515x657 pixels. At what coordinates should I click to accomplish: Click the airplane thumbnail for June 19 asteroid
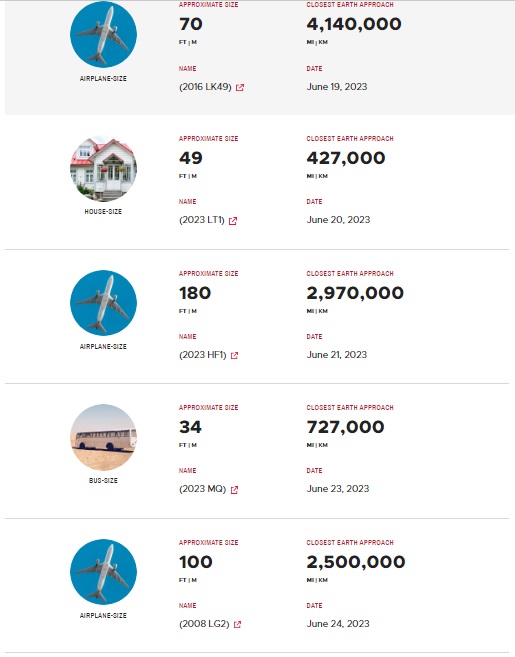(103, 34)
